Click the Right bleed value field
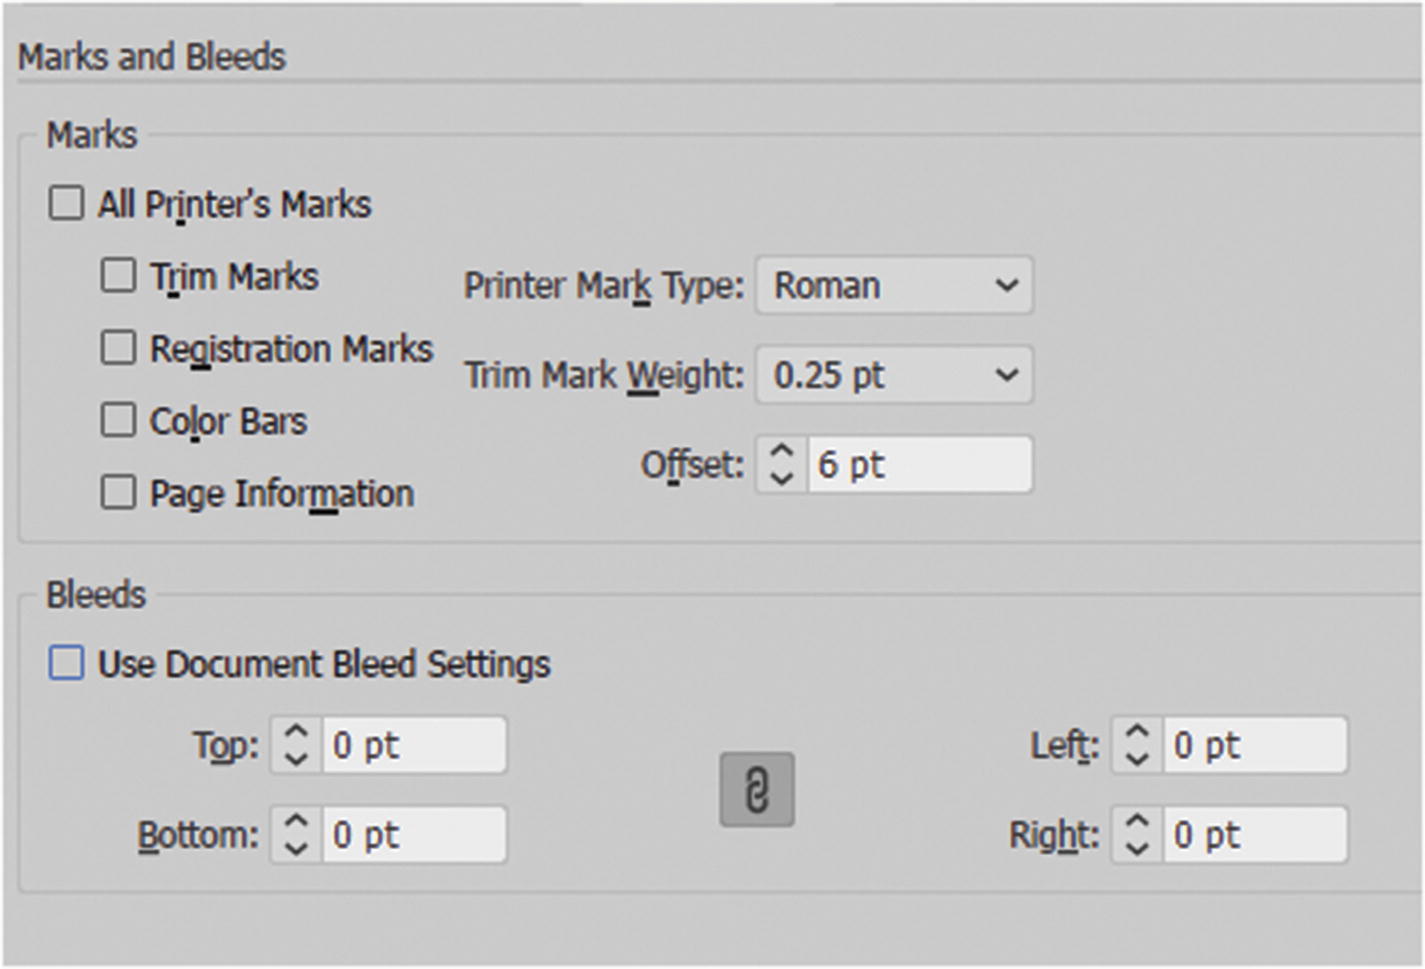Image resolution: width=1425 pixels, height=969 pixels. (x=1254, y=835)
